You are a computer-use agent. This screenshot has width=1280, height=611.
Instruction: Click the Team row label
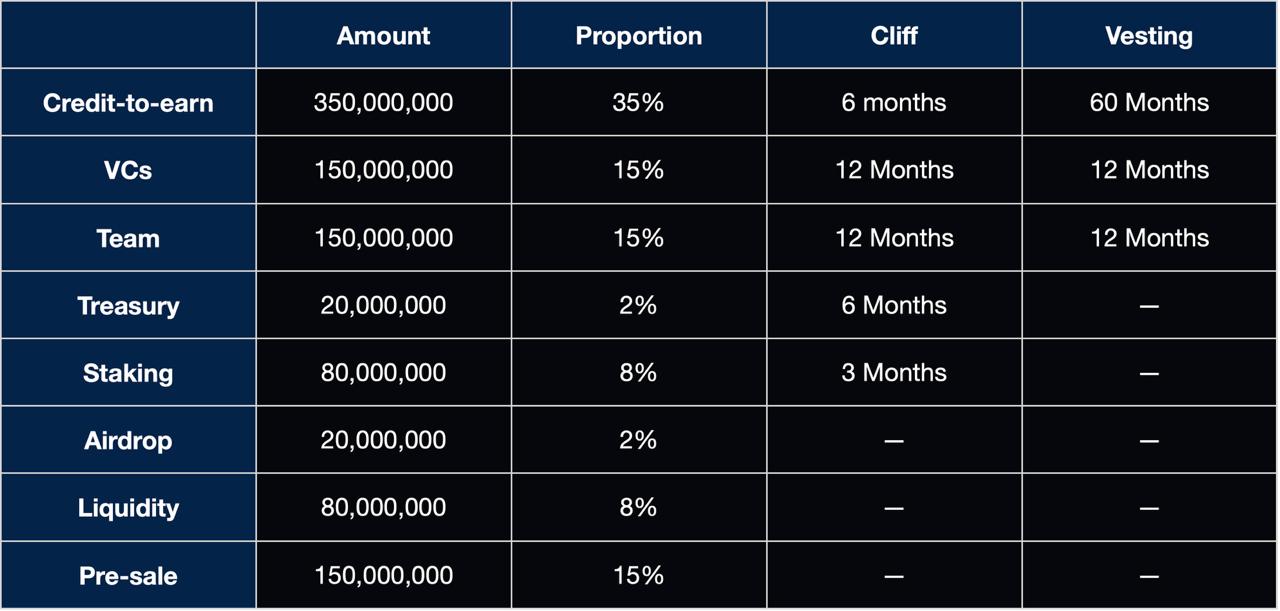click(128, 238)
